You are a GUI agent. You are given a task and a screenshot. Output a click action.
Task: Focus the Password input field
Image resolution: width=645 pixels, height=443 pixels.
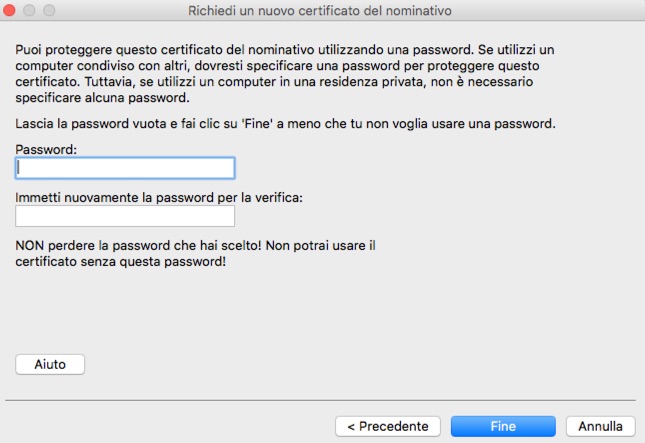coord(125,168)
